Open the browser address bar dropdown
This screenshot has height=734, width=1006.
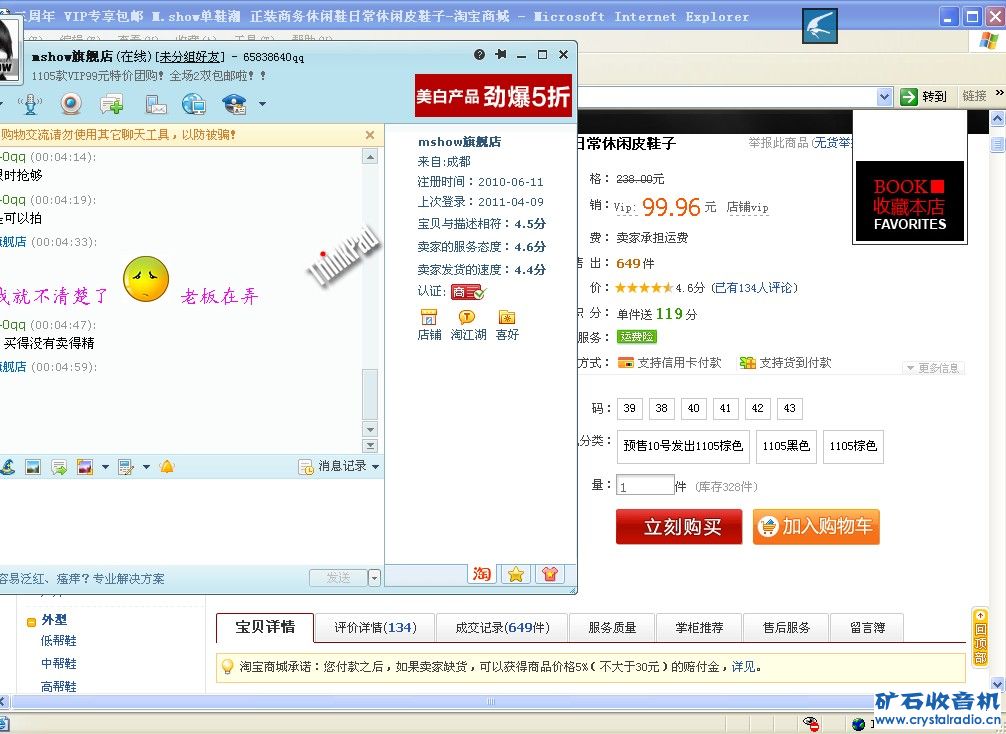click(x=884, y=97)
